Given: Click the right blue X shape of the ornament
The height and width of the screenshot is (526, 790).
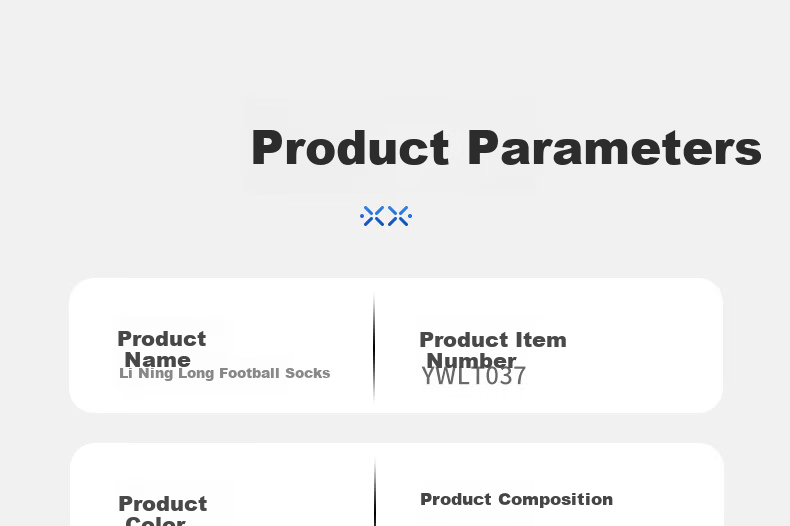Looking at the screenshot, I should pyautogui.click(x=399, y=216).
